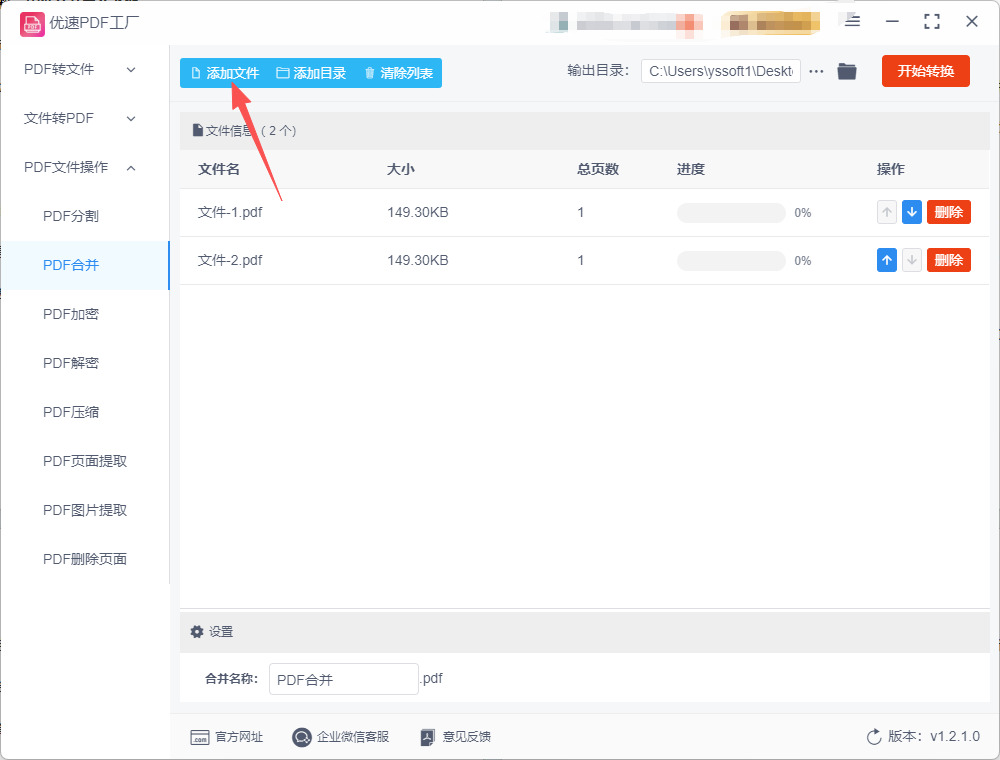Click the 149.30KB size of 文件-1.pdf
The image size is (1000, 760).
tap(418, 212)
